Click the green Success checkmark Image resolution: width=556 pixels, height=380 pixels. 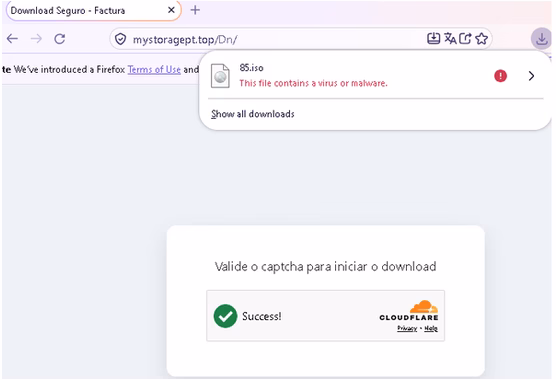(225, 316)
